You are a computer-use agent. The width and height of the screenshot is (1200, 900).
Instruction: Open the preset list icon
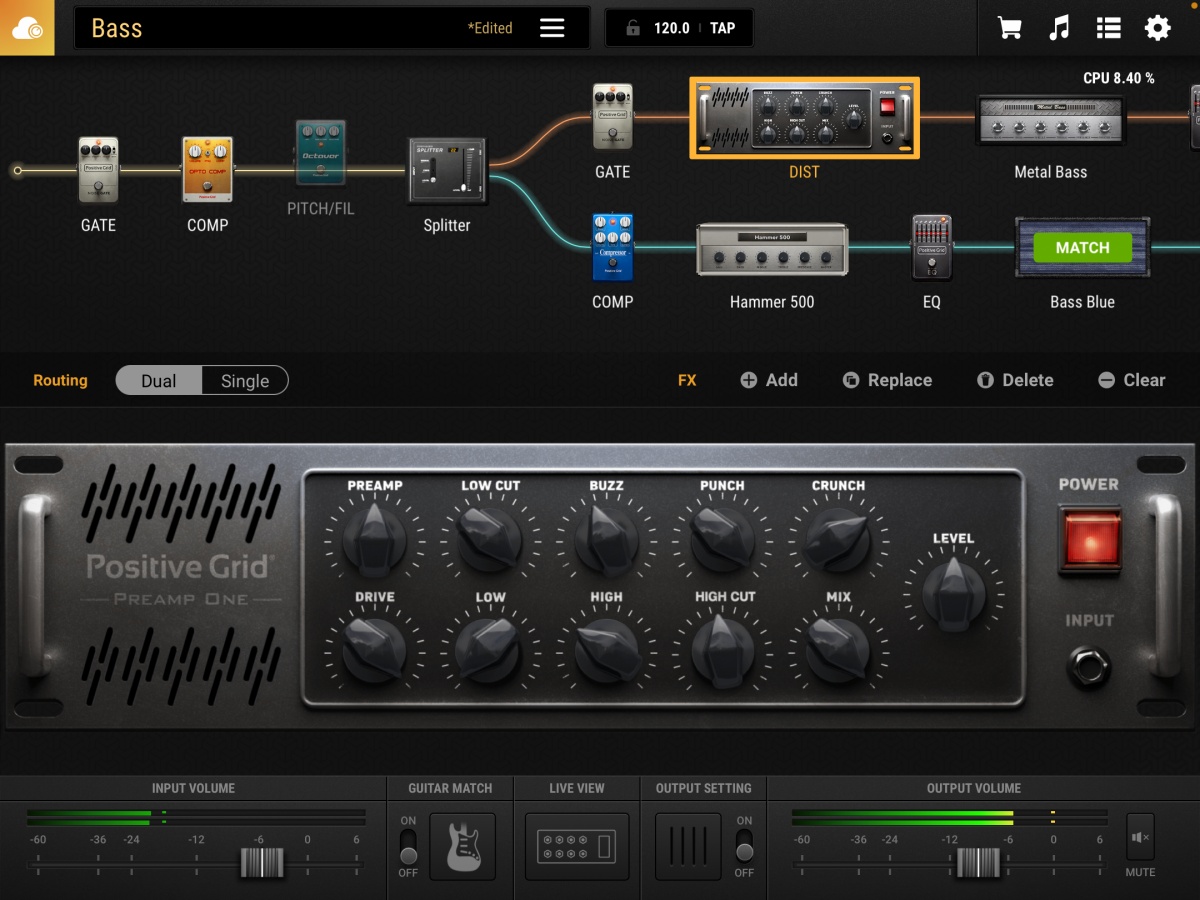[1108, 28]
